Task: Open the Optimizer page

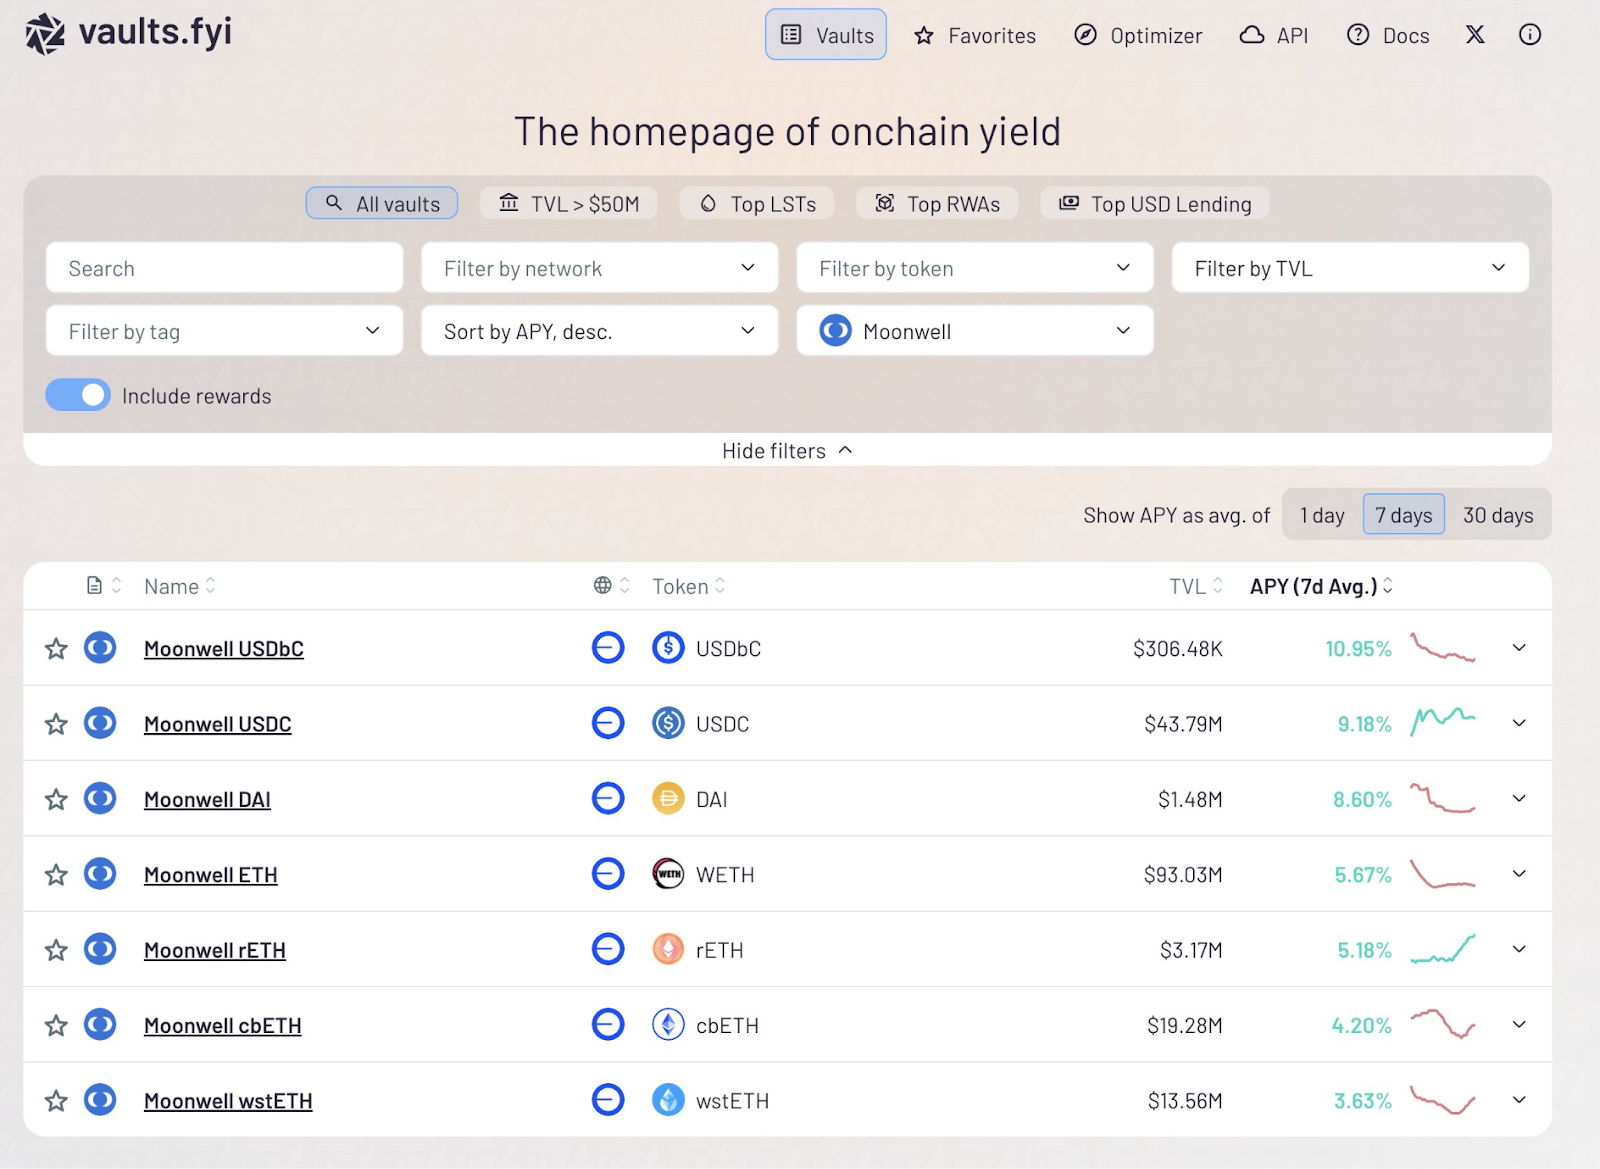Action: pyautogui.click(x=1138, y=36)
